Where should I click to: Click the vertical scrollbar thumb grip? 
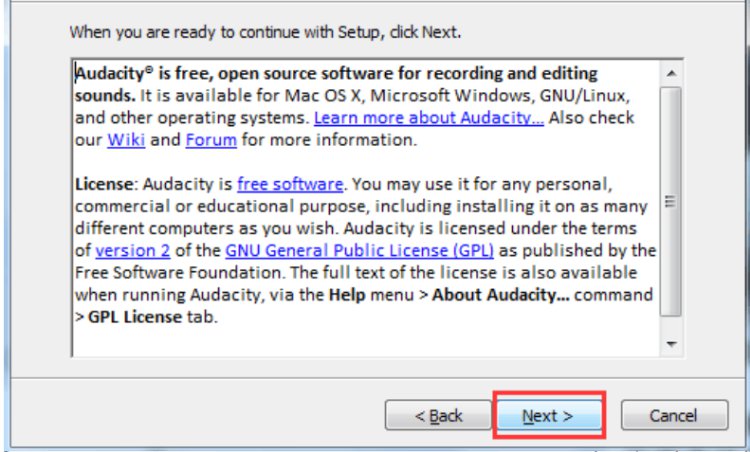671,201
